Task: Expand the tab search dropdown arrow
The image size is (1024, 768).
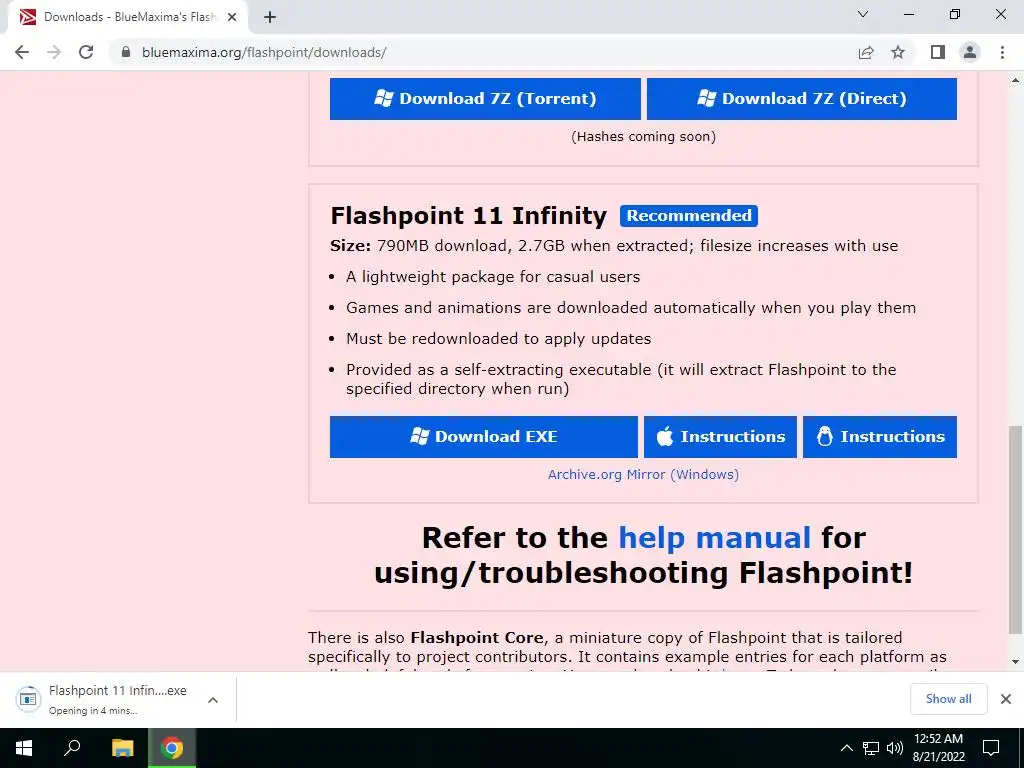Action: point(863,14)
